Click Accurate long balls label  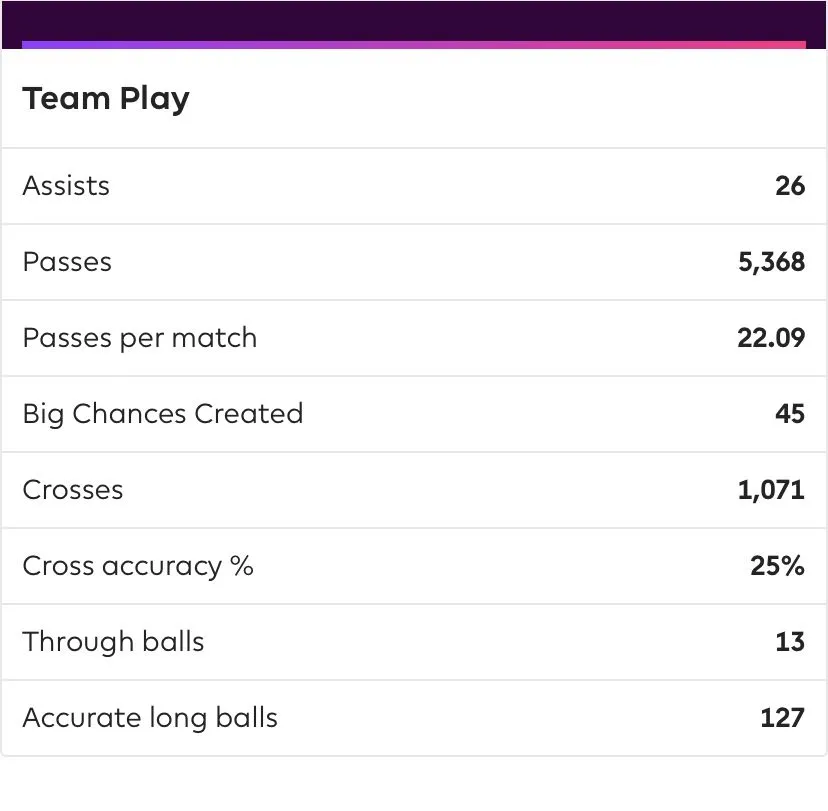(x=150, y=718)
